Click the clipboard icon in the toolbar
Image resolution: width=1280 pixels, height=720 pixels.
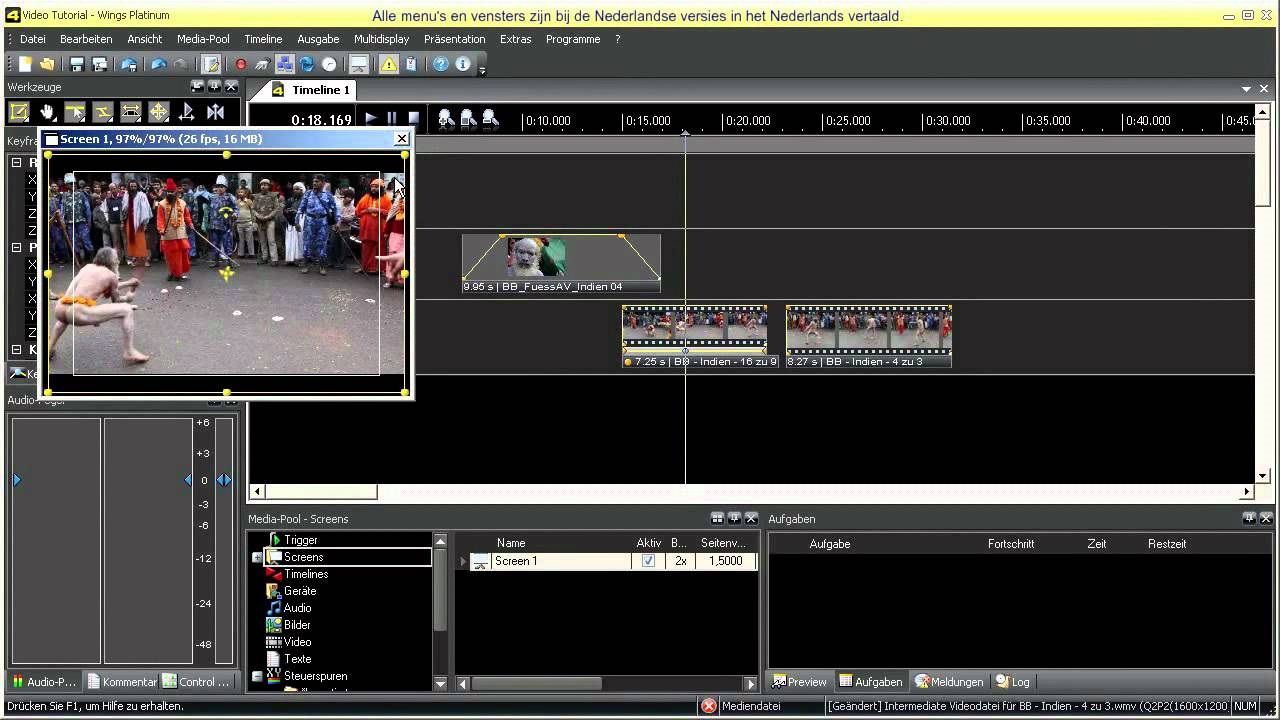tap(410, 64)
